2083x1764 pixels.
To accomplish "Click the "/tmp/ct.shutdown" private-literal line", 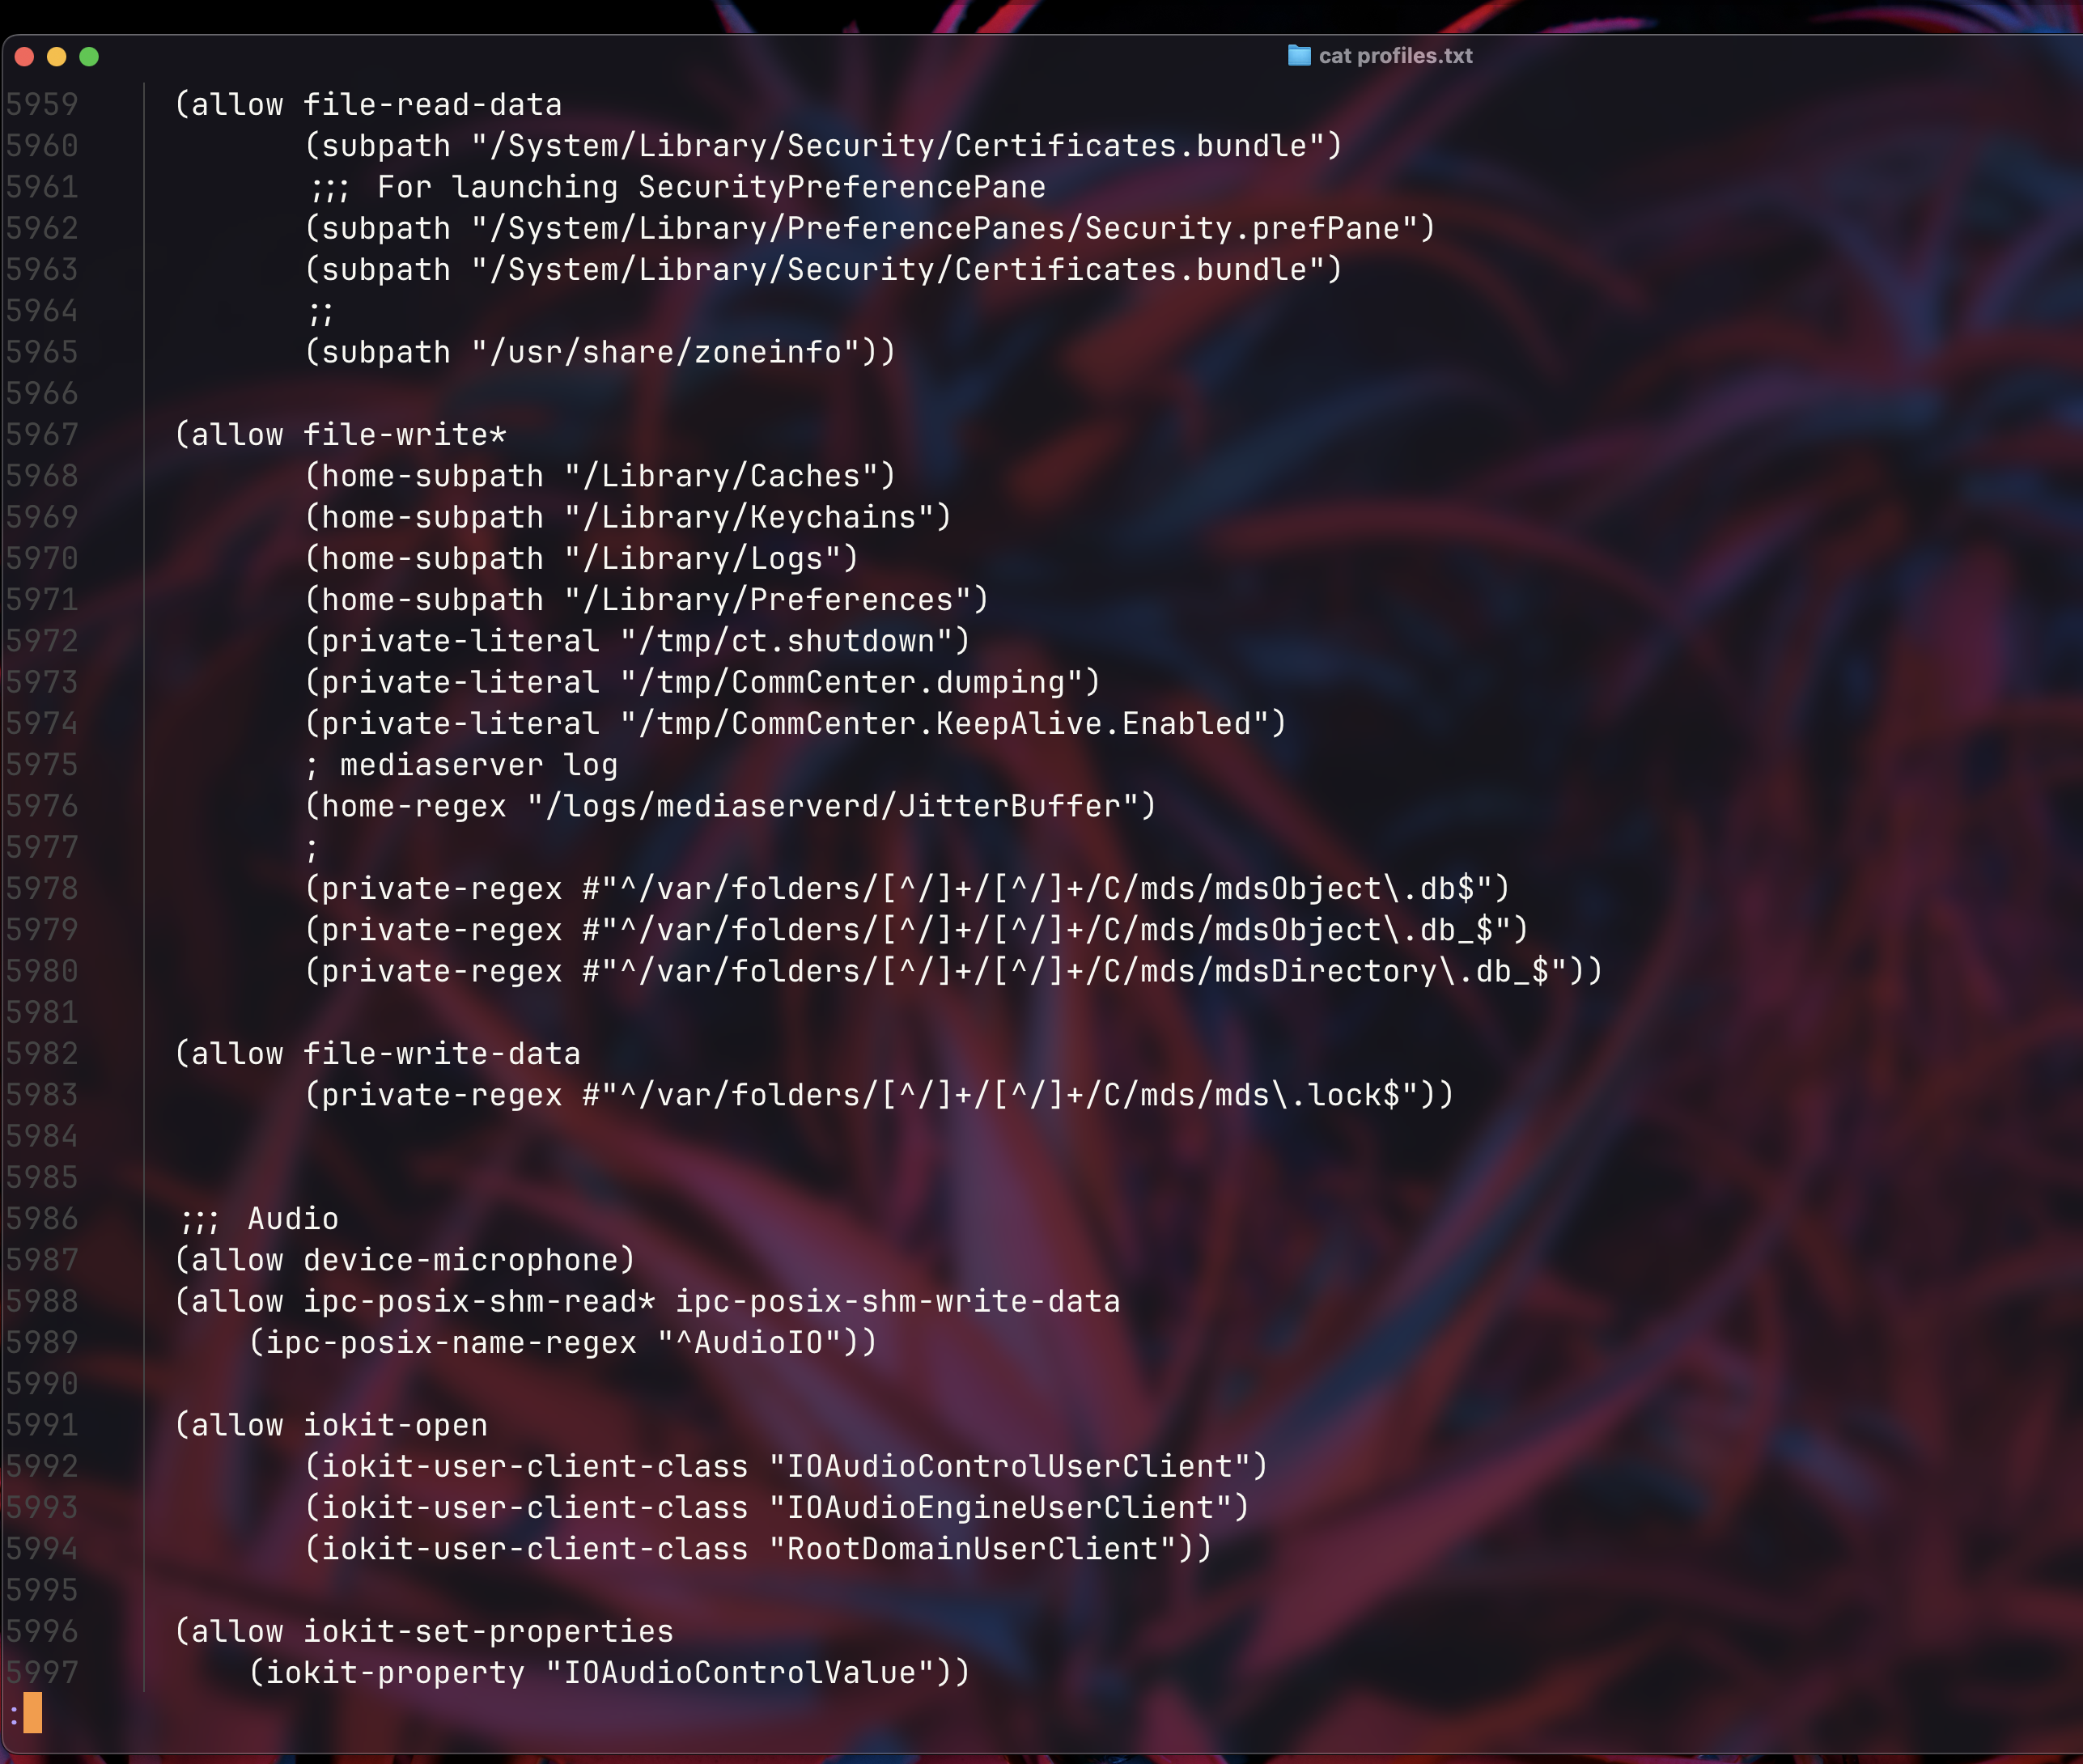I will 637,641.
